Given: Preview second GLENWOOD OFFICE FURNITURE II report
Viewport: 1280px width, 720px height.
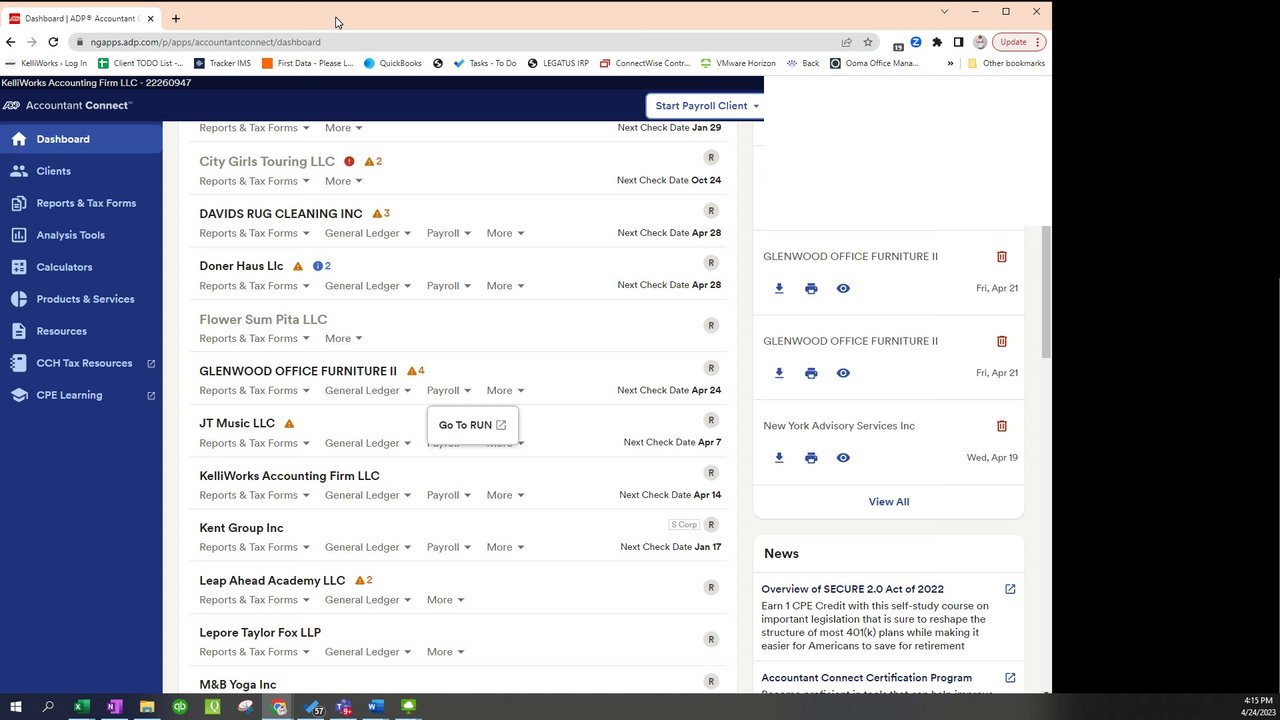Looking at the screenshot, I should (843, 373).
